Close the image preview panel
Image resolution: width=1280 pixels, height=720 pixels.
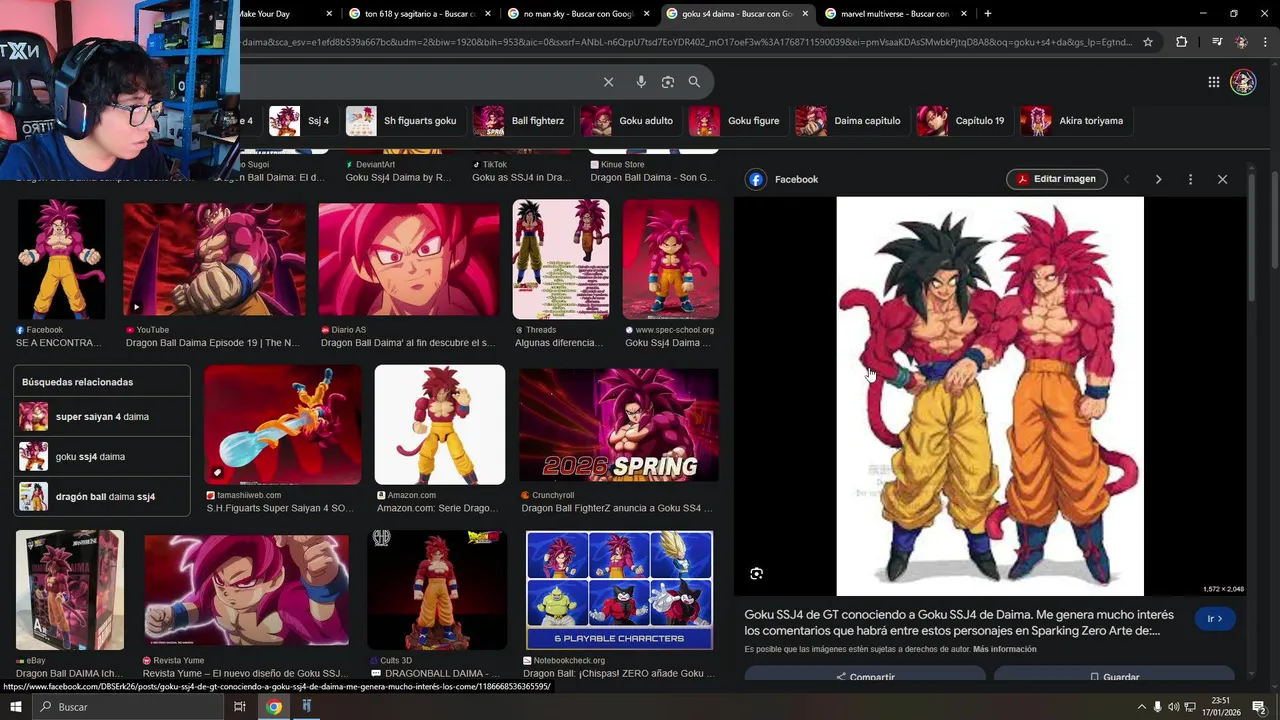tap(1222, 179)
